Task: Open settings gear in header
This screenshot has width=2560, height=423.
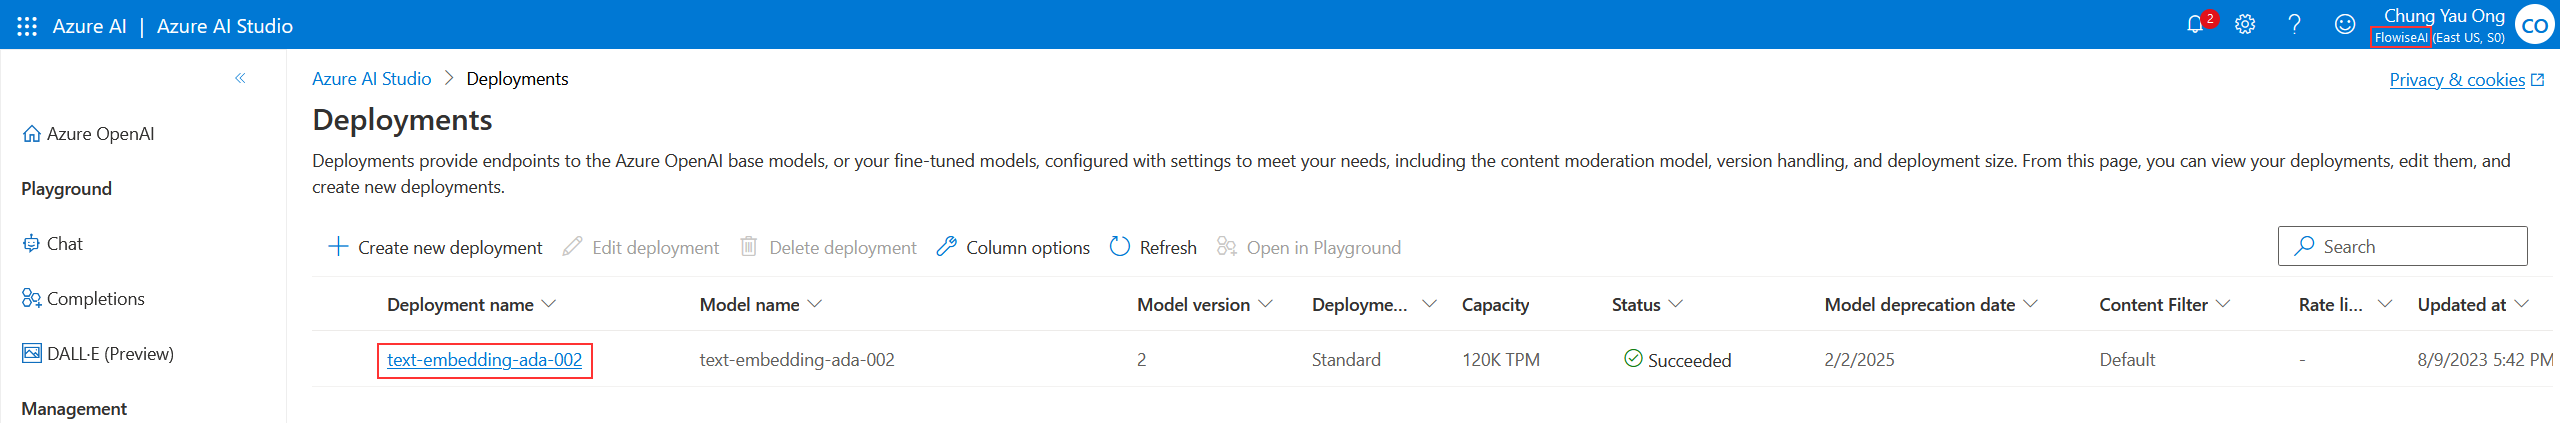Action: click(x=2245, y=25)
